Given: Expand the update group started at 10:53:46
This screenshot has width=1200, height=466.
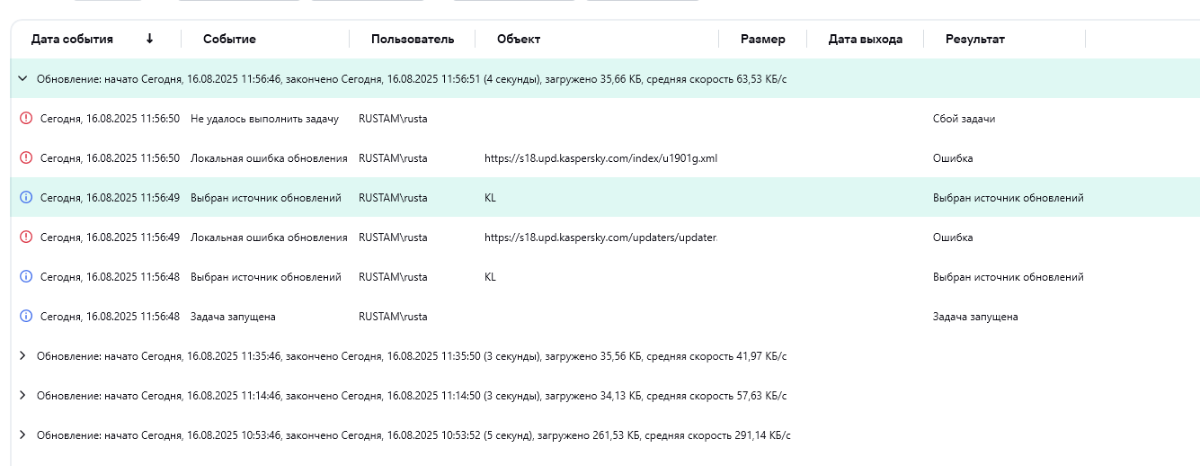Looking at the screenshot, I should 23,436.
